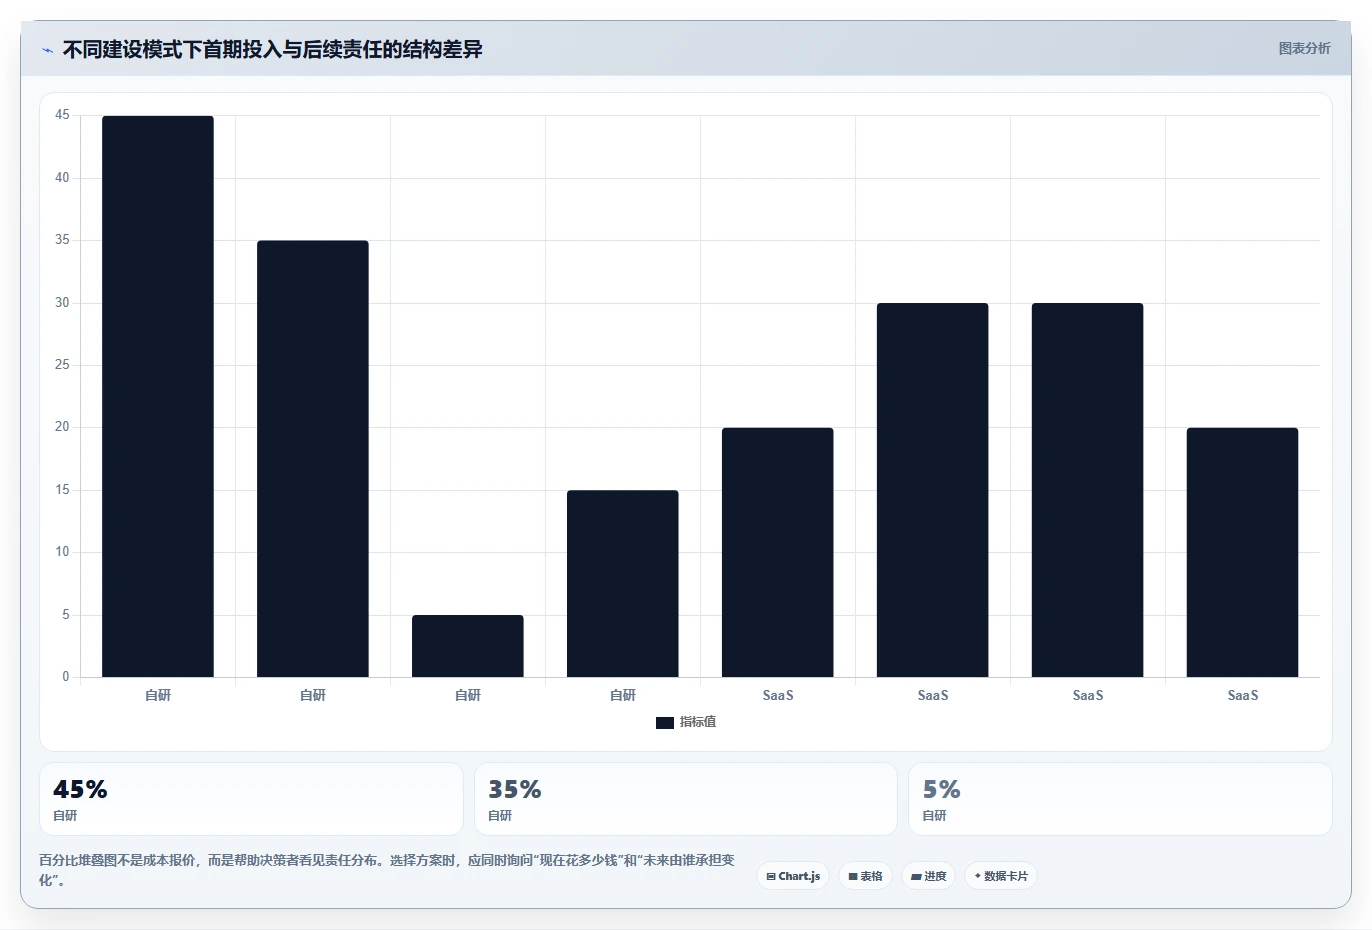Click the 自研 bar reaching 35
The image size is (1372, 930).
(313, 459)
